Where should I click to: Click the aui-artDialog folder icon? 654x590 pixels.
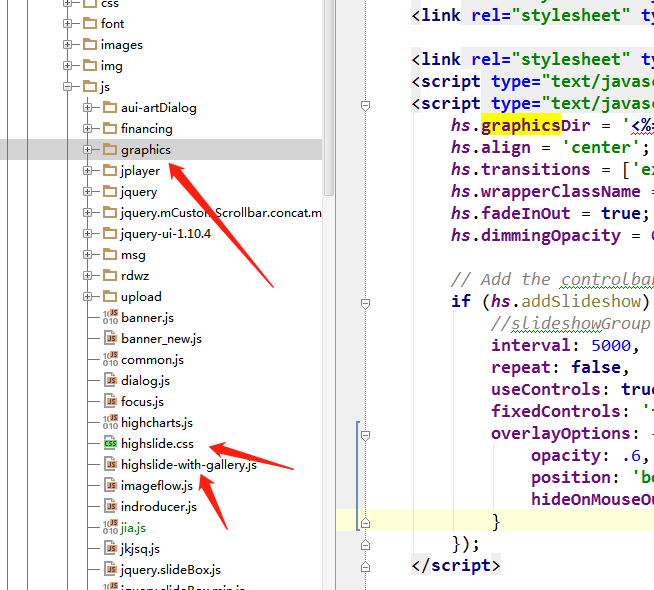tap(110, 107)
